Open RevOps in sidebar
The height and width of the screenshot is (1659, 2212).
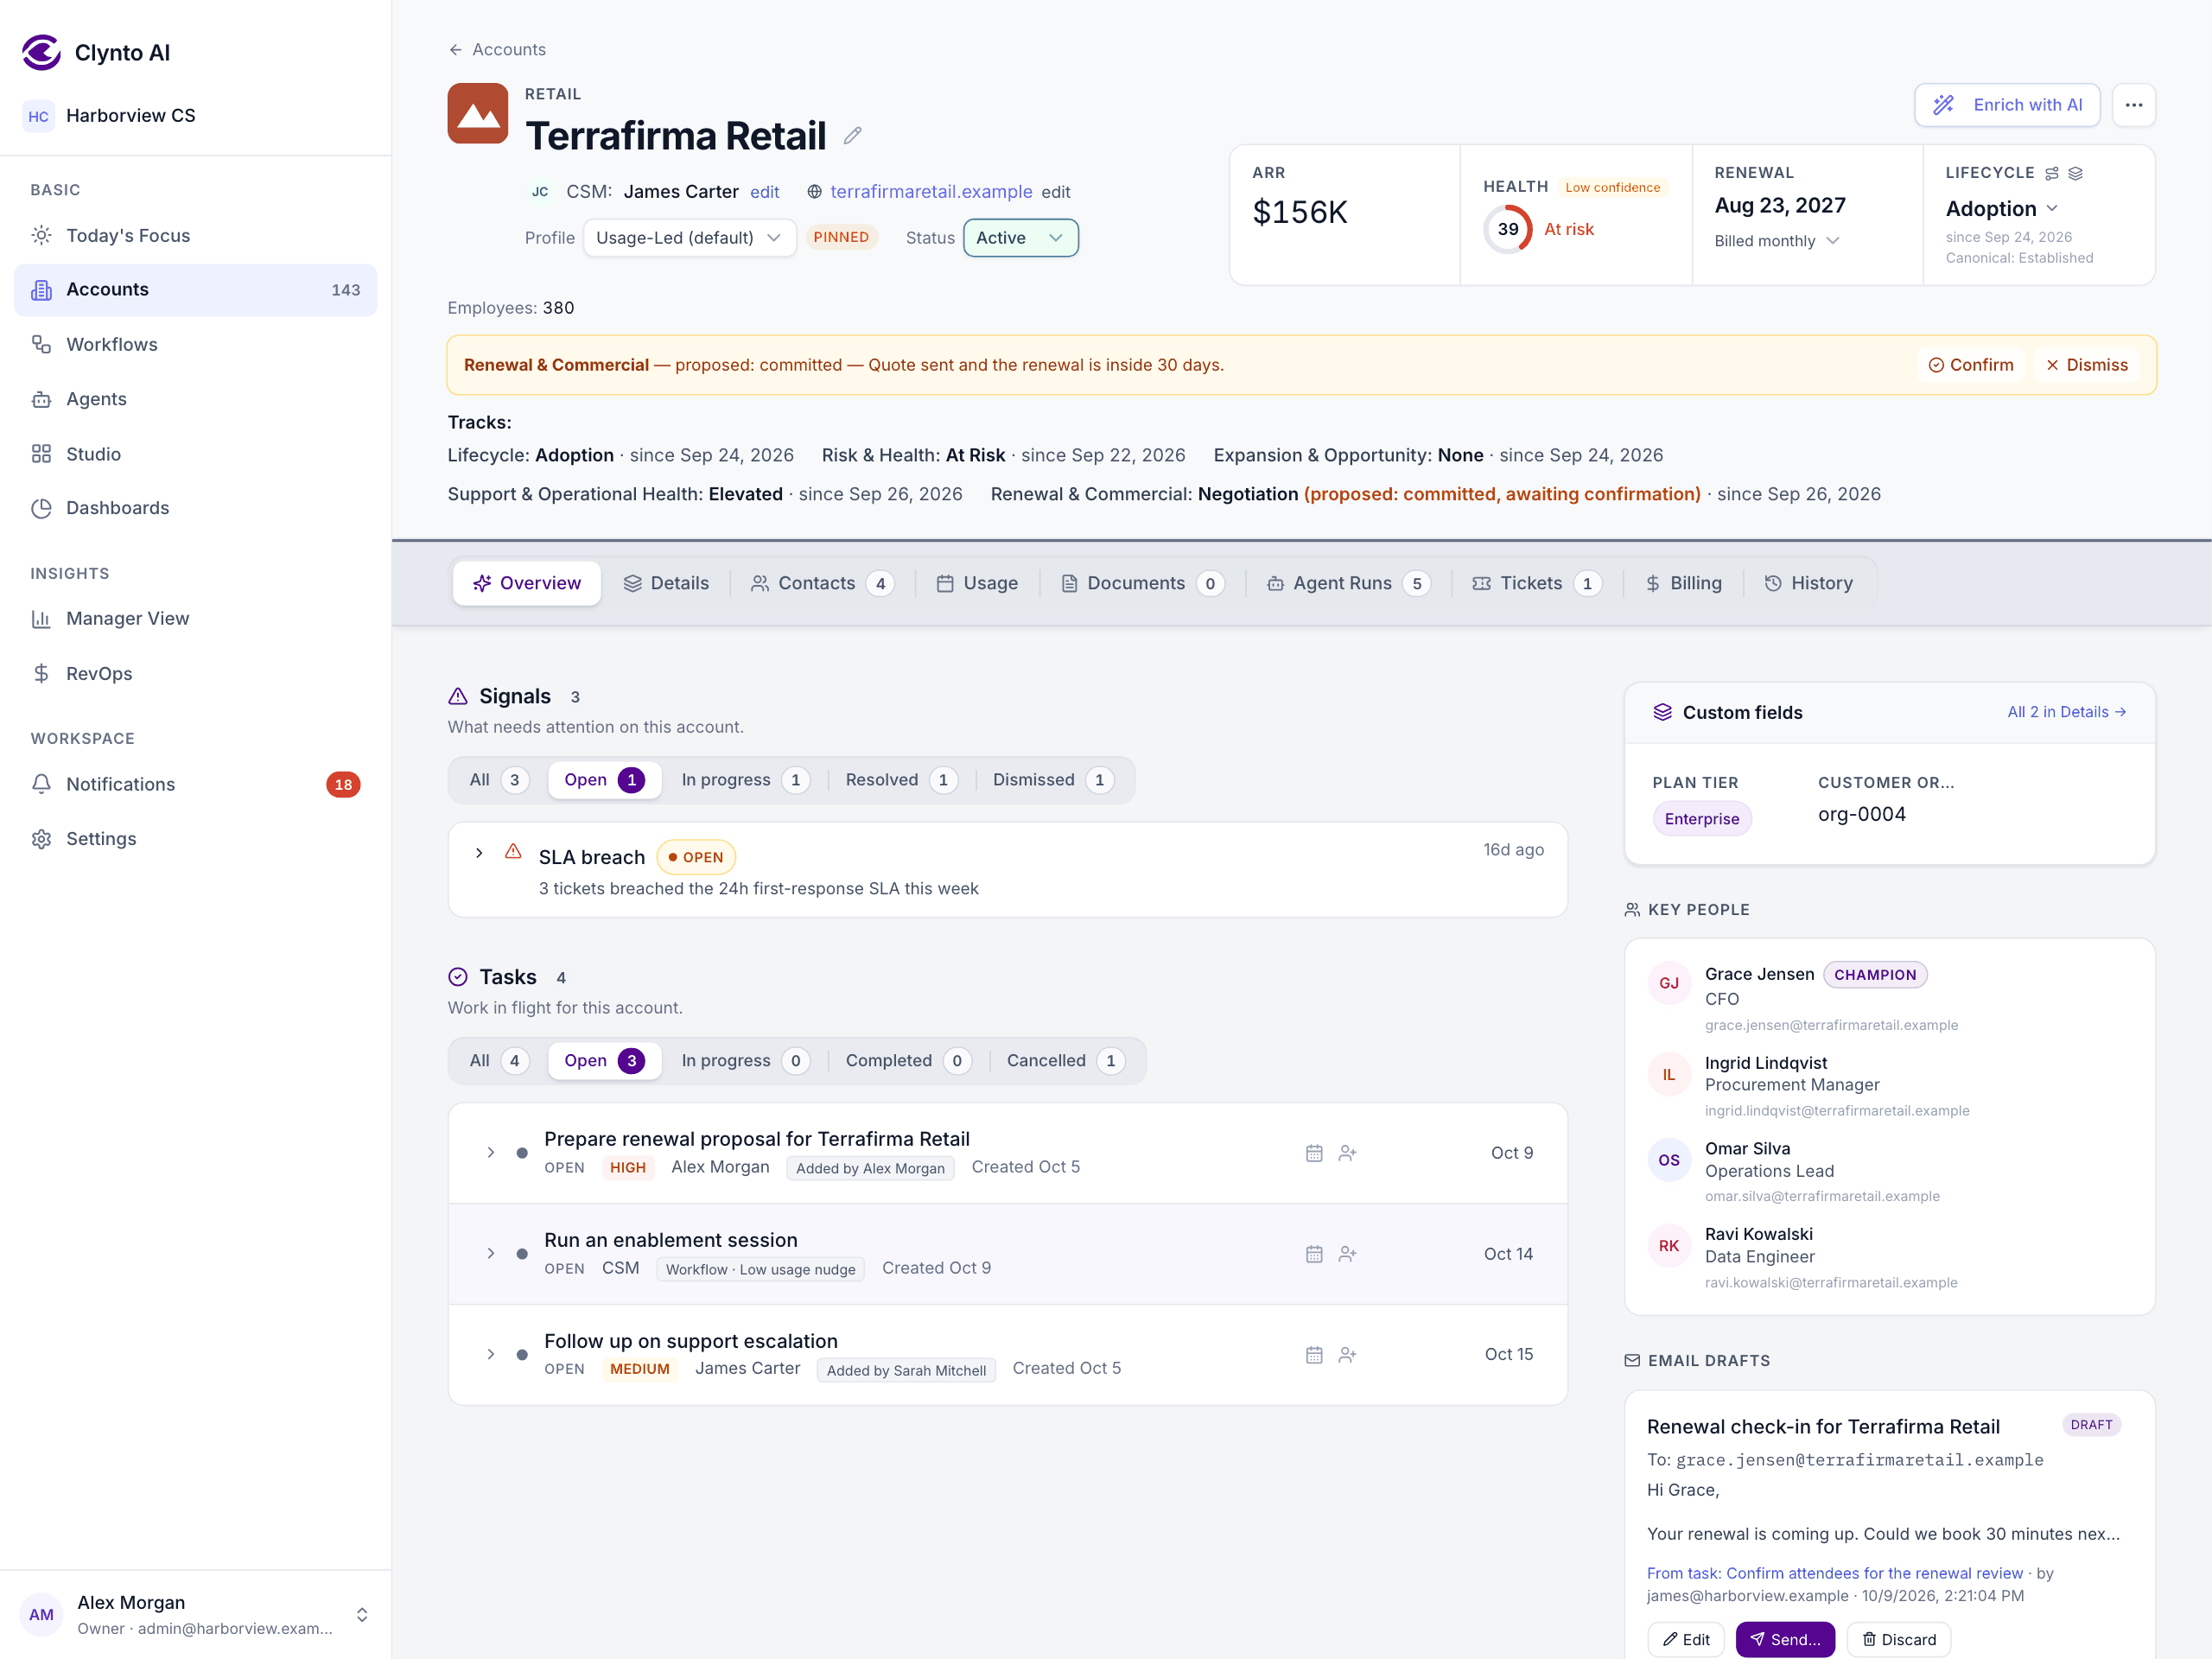[195, 673]
